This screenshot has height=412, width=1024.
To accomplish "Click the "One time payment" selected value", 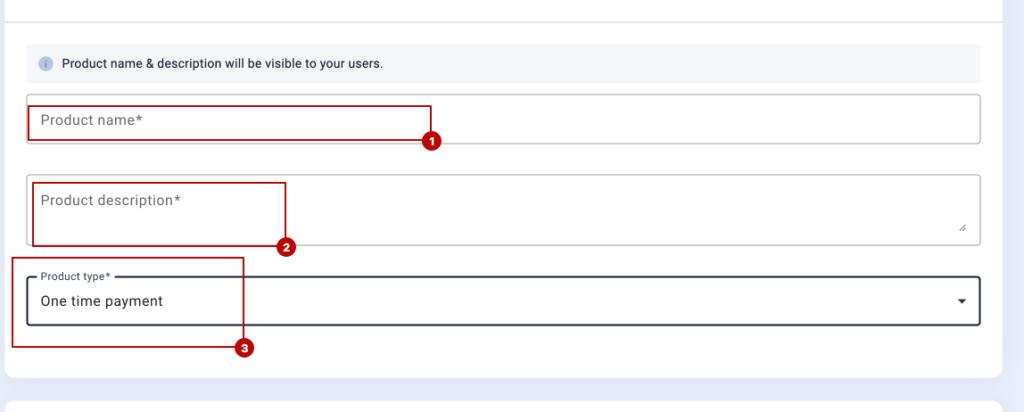I will [101, 302].
